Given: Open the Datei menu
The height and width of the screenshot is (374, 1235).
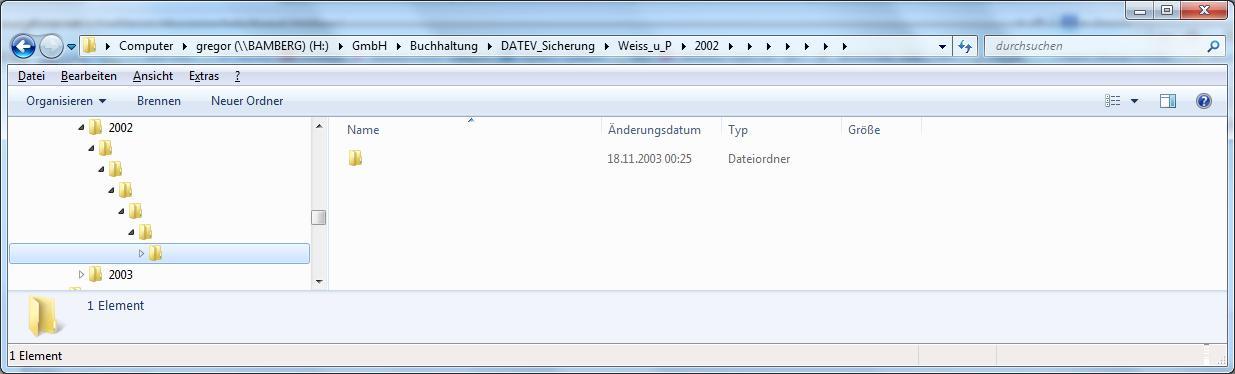Looking at the screenshot, I should pos(31,76).
